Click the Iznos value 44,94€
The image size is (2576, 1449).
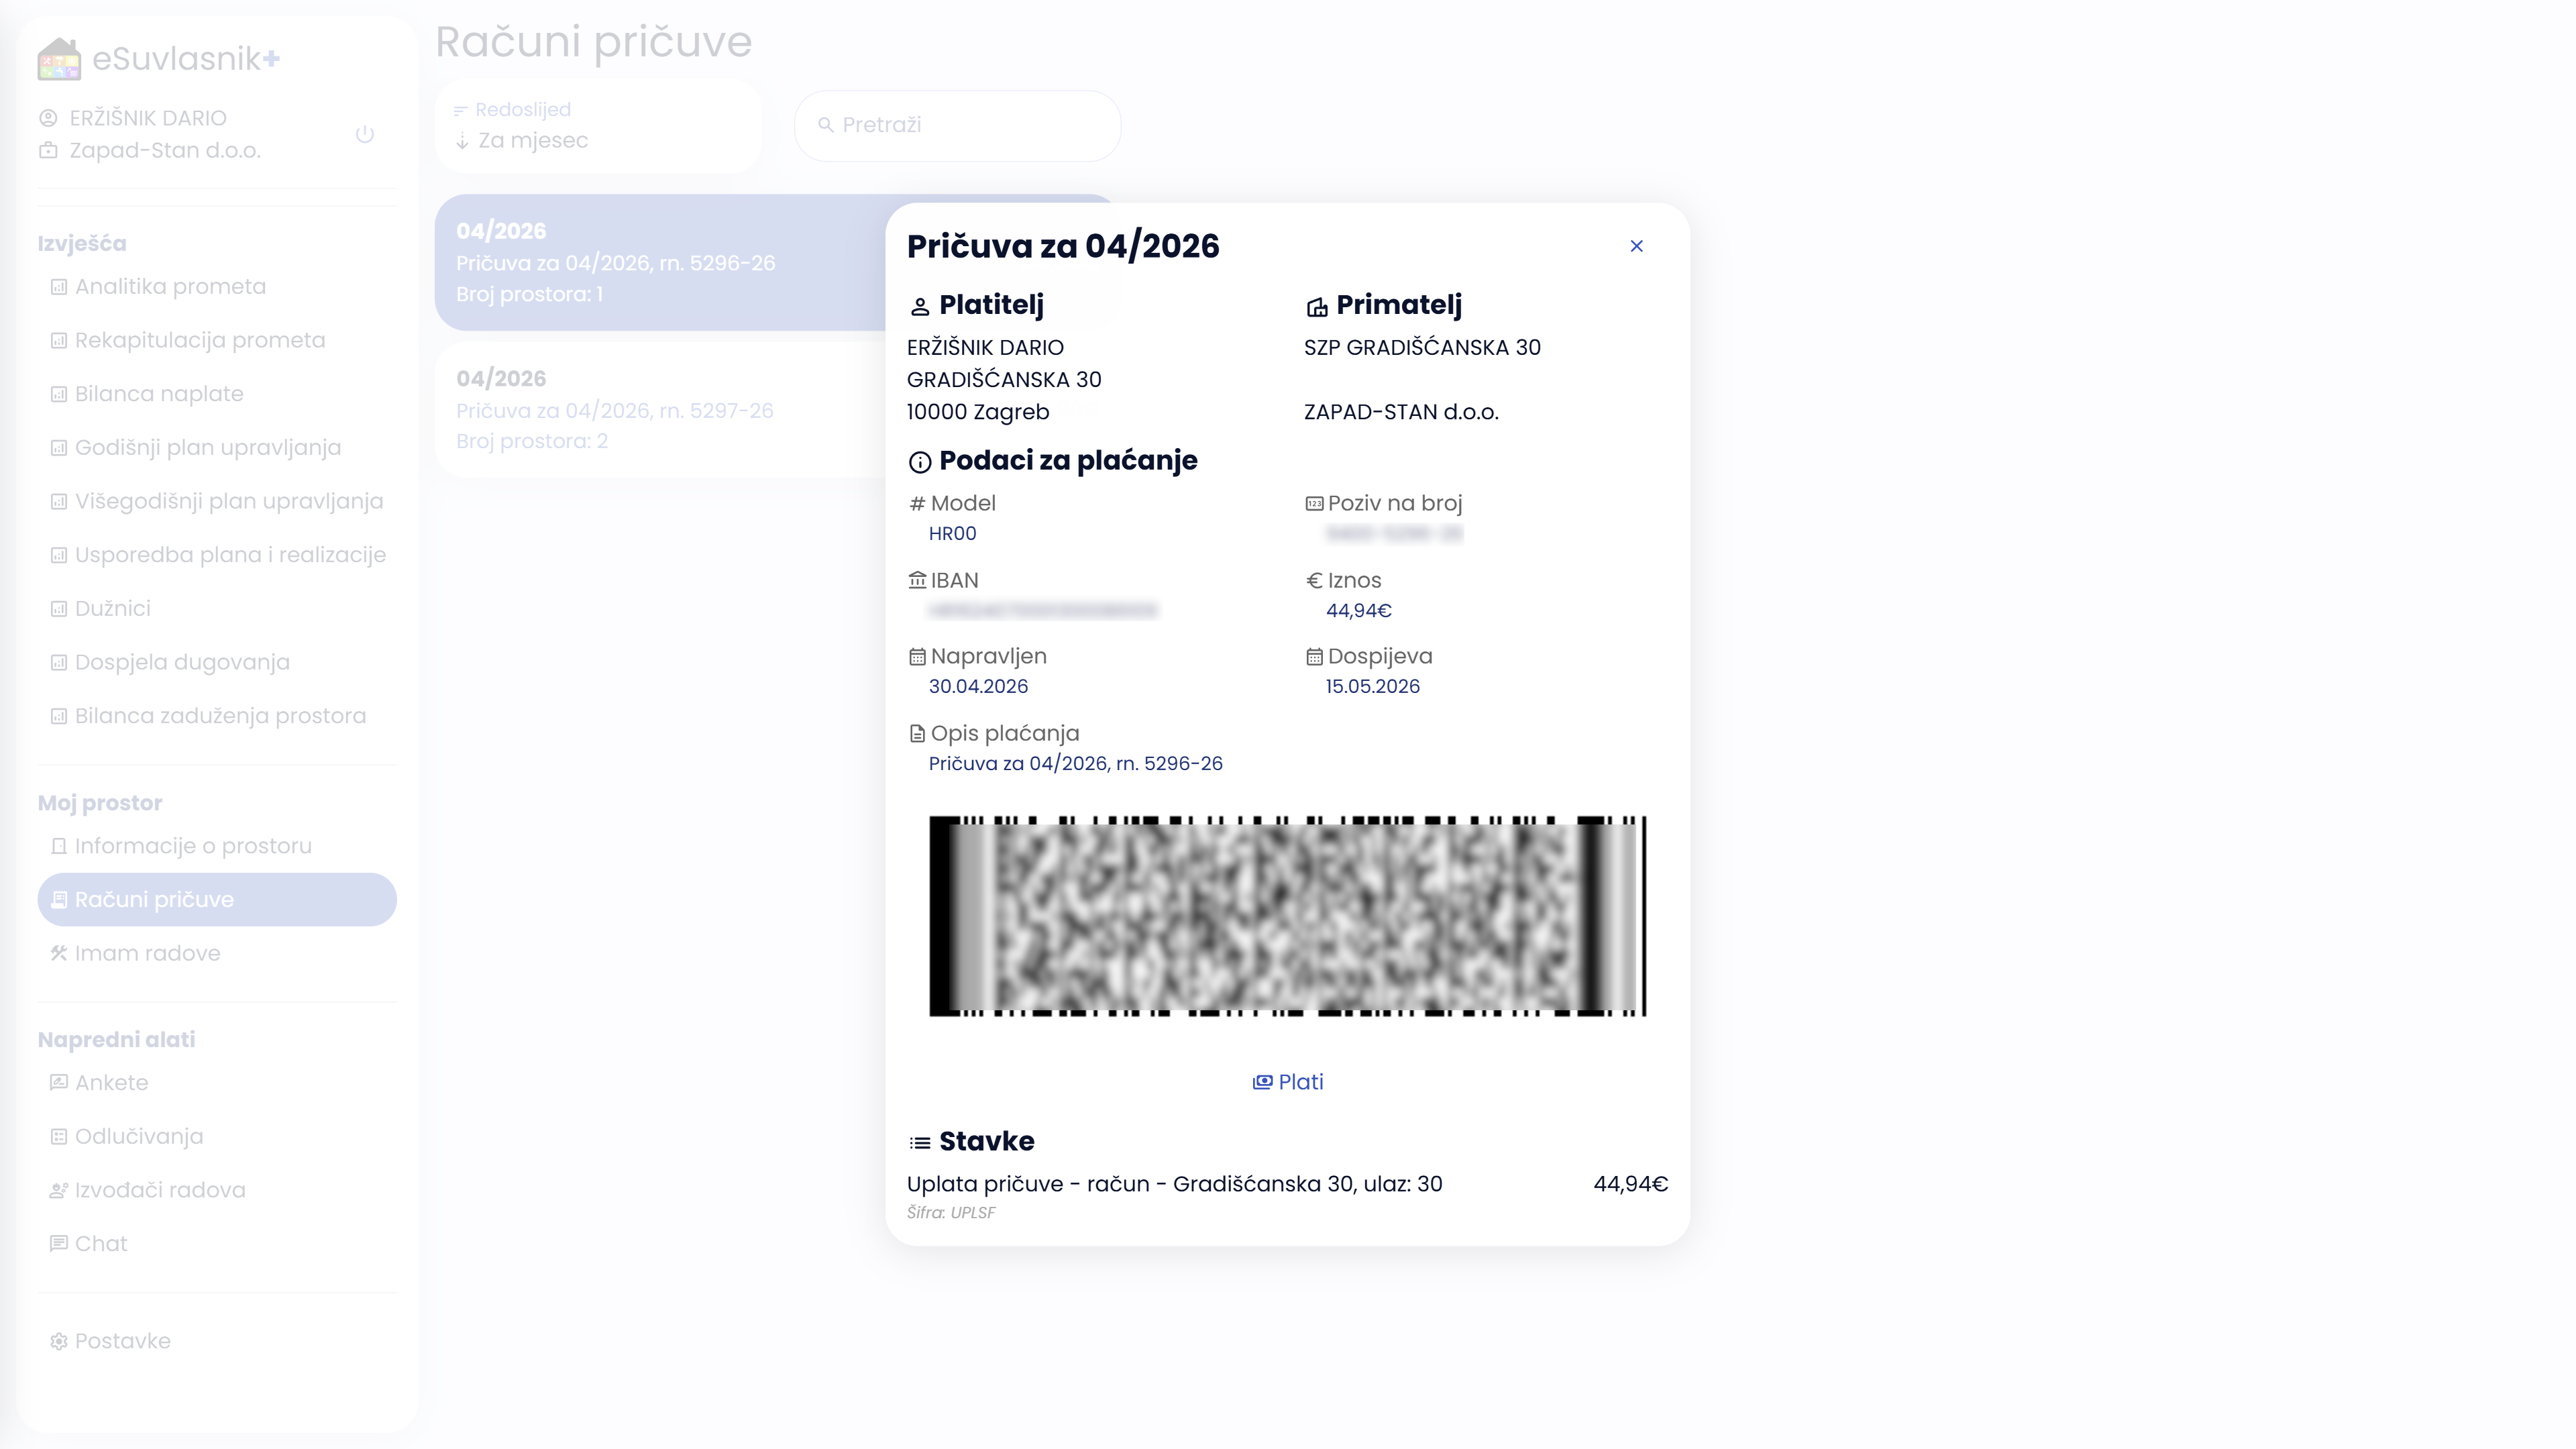click(1358, 611)
